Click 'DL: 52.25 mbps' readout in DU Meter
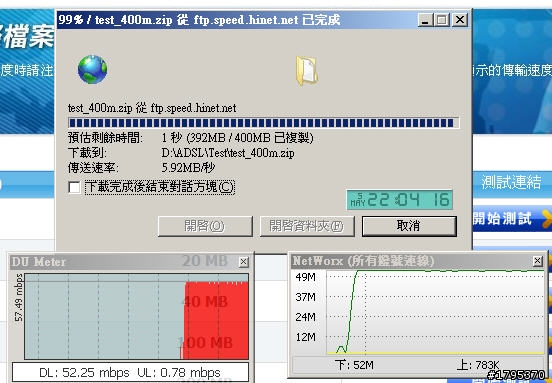 coord(84,372)
